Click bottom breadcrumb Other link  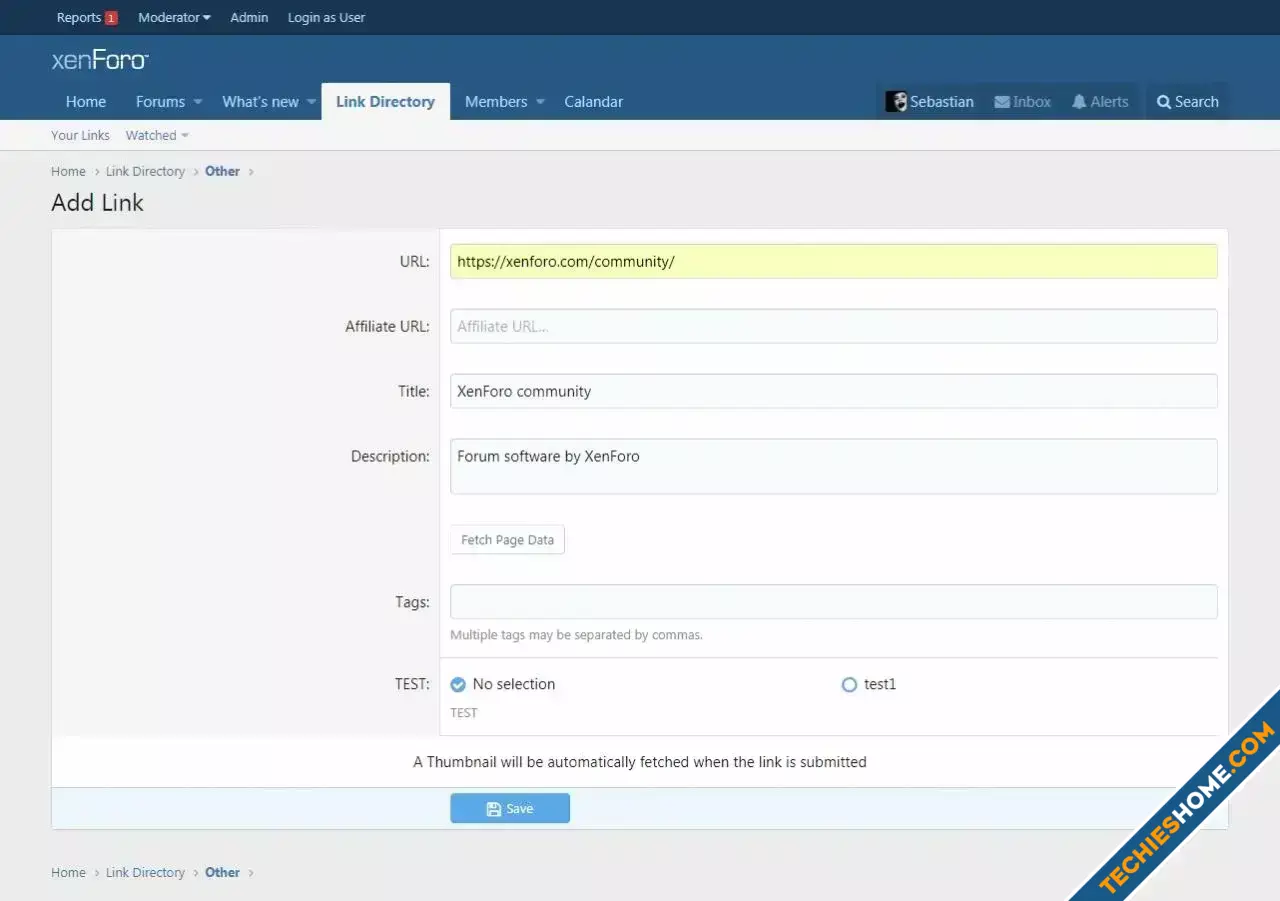coord(222,872)
